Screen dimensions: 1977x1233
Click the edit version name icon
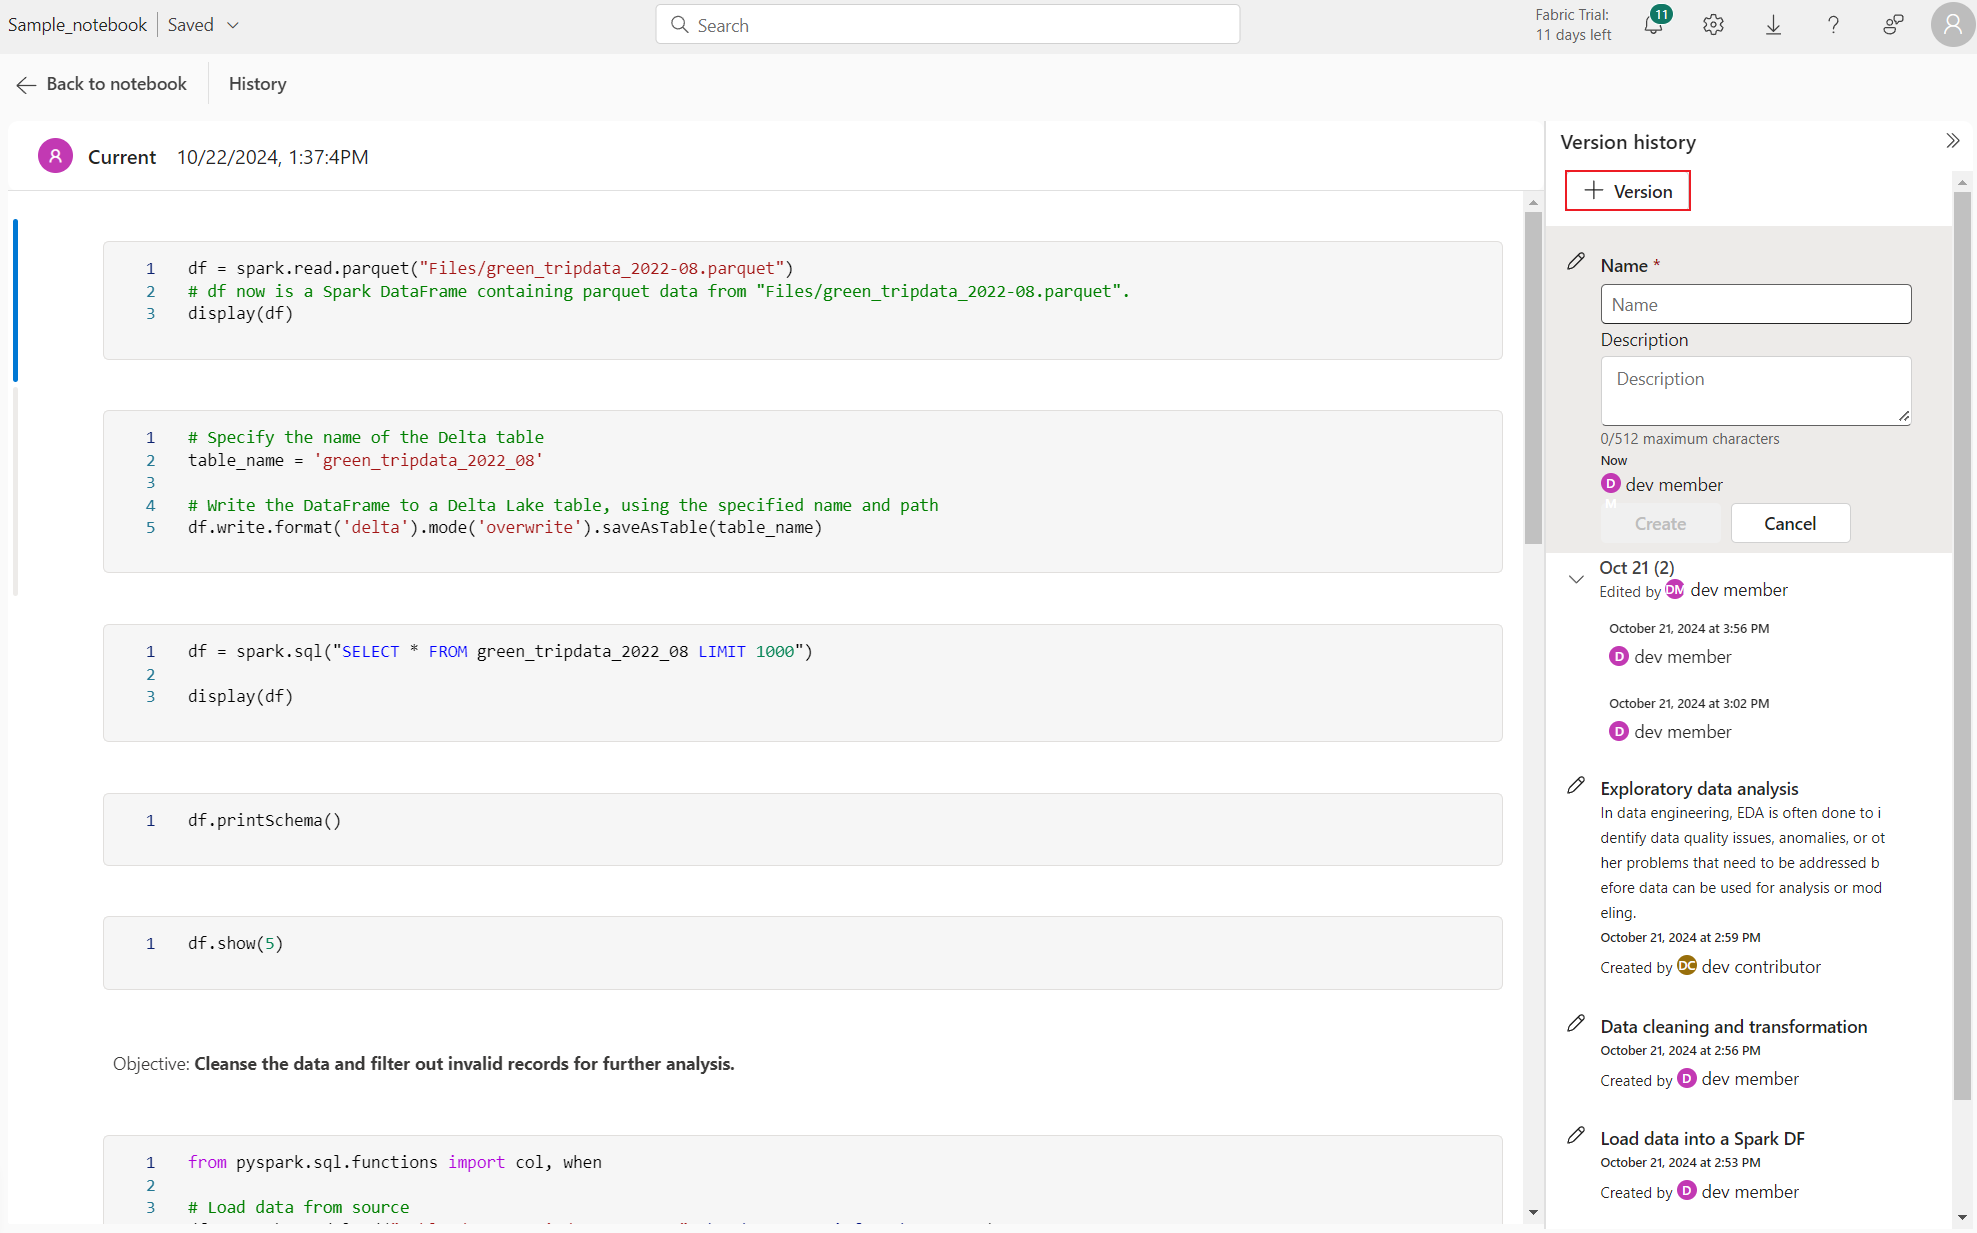[1575, 261]
